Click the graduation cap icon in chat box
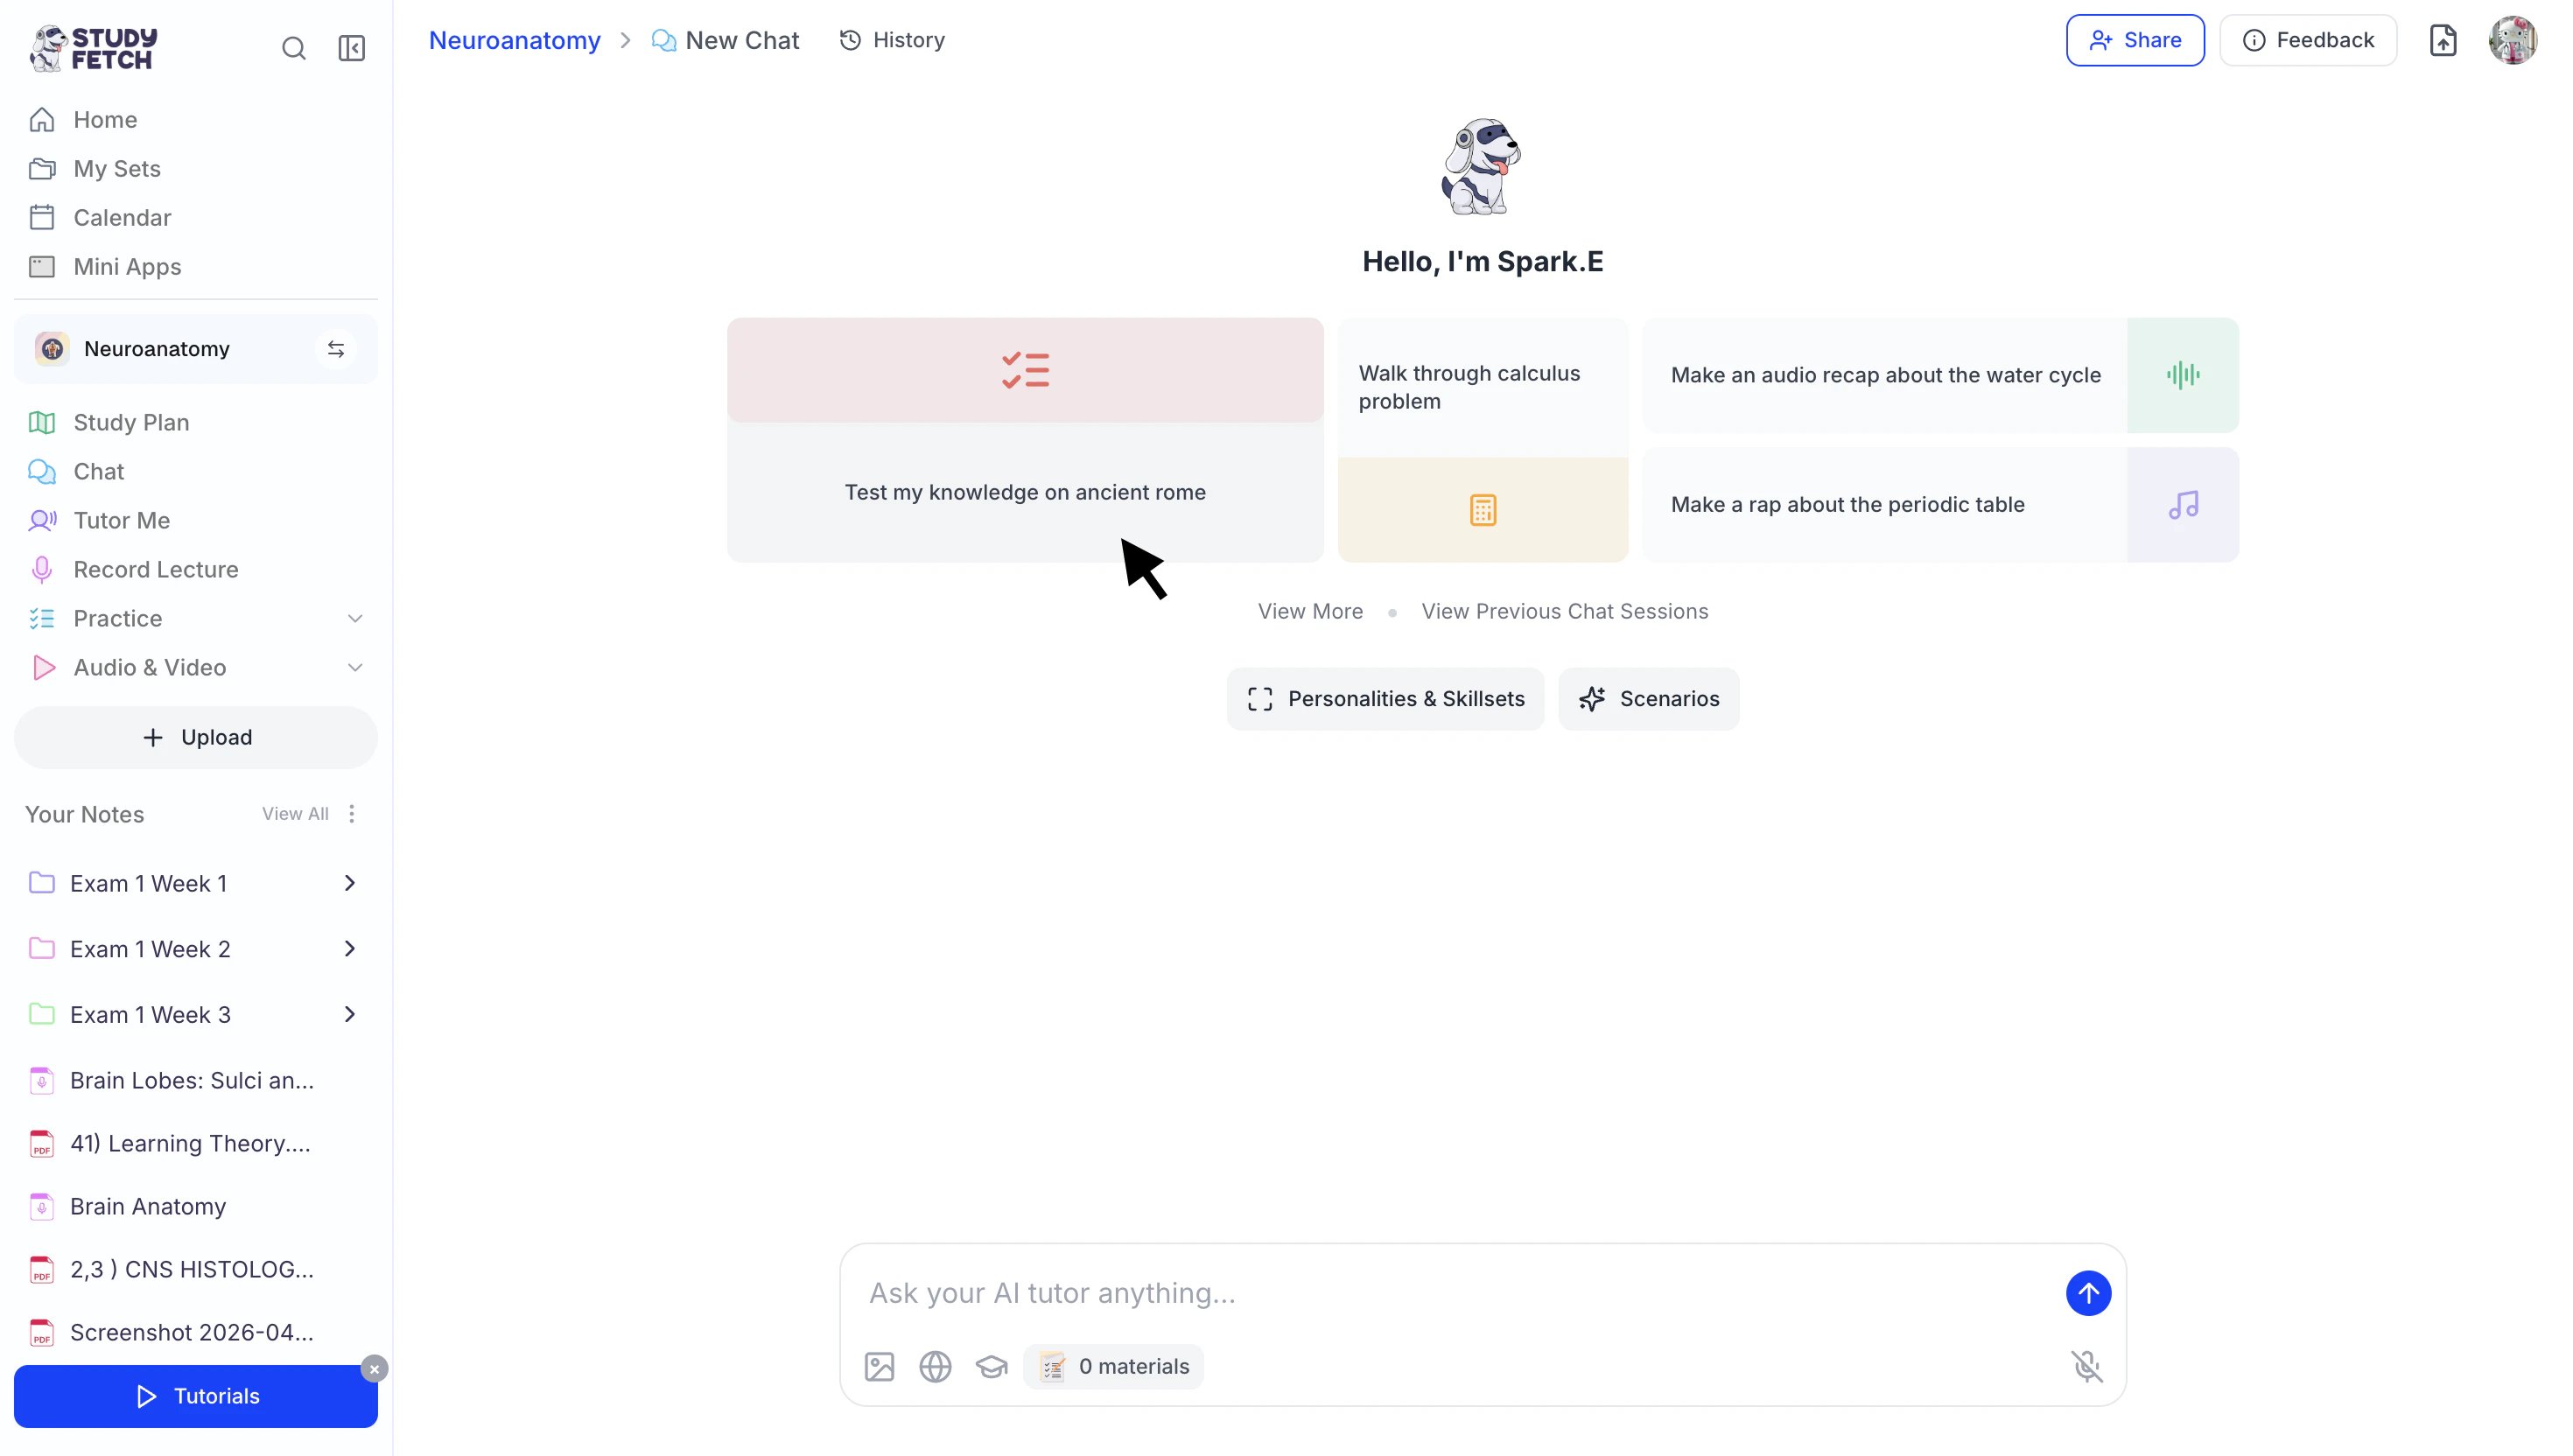The width and height of the screenshot is (2573, 1456). pos(991,1366)
